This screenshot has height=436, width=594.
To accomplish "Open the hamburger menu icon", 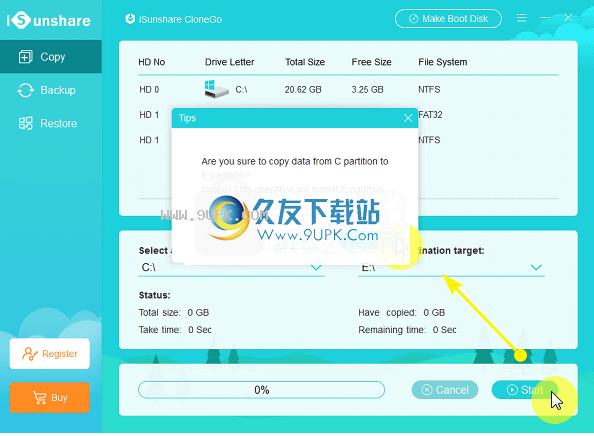I will (522, 18).
